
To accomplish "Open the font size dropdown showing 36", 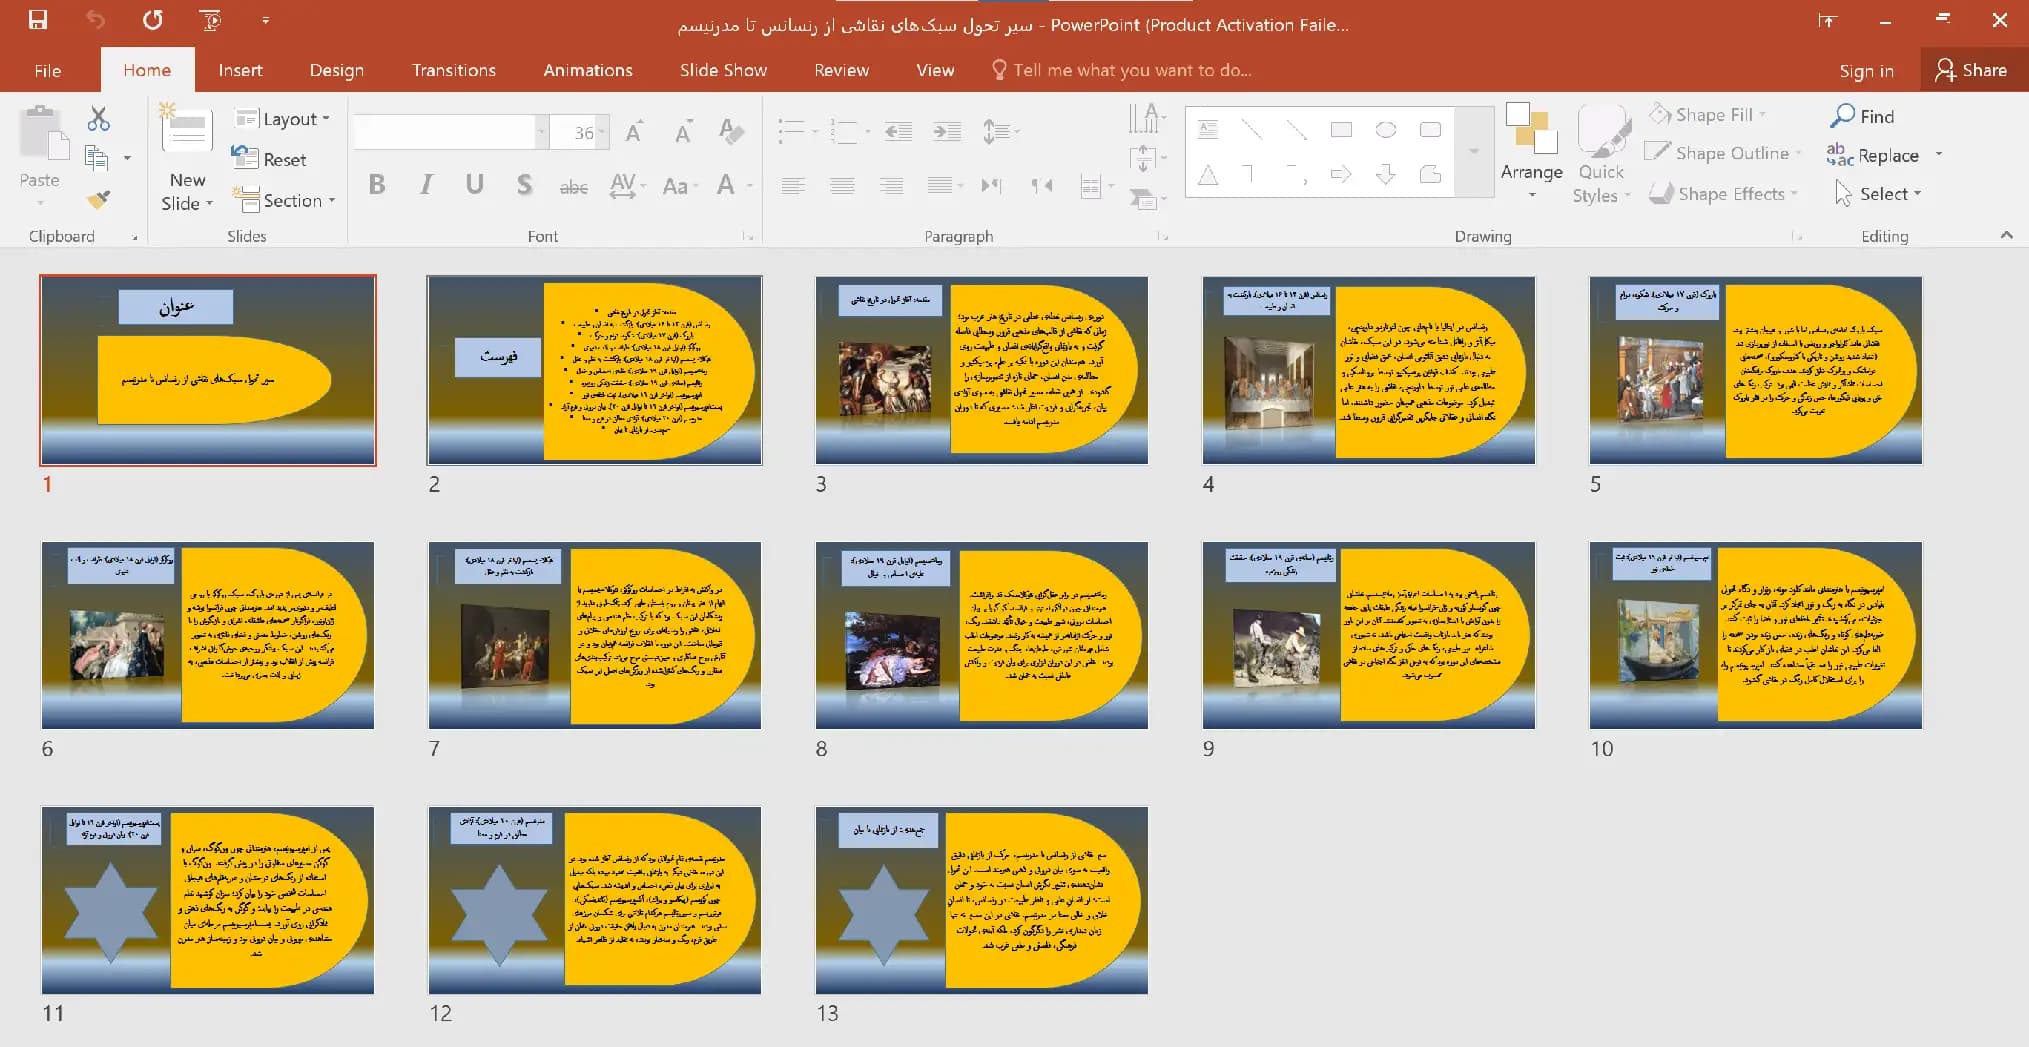I will (601, 132).
